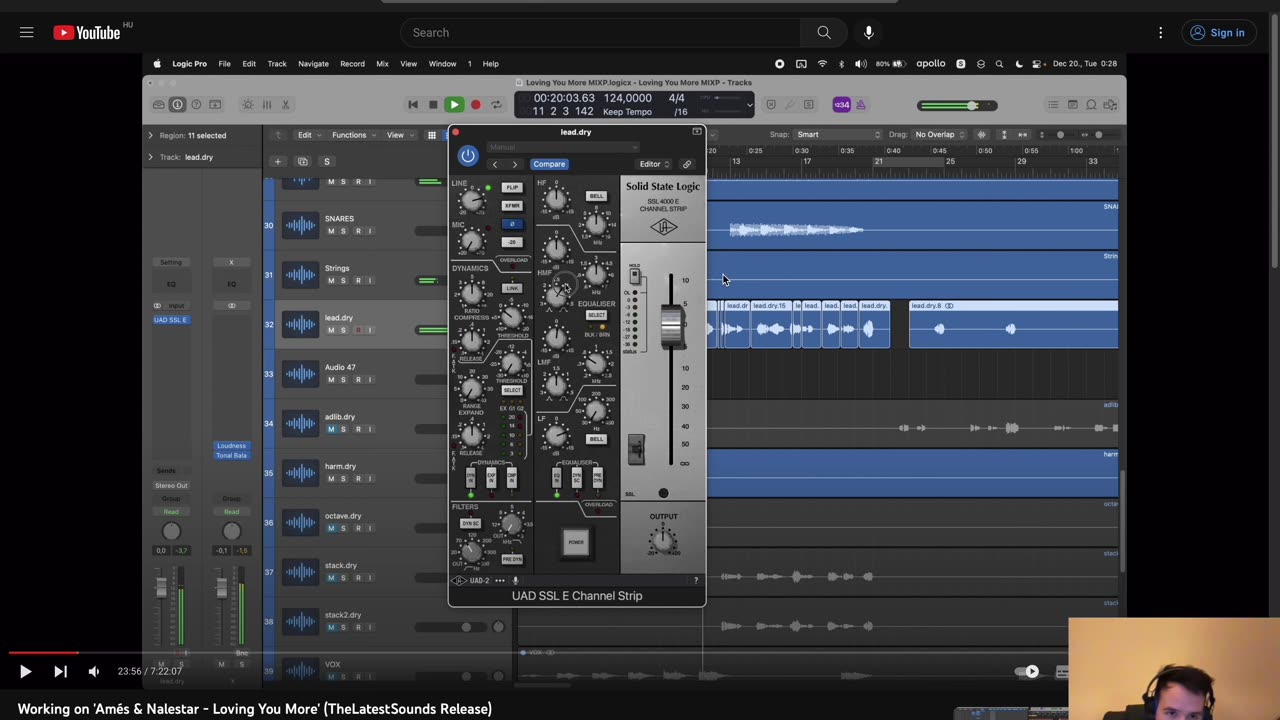Viewport: 1280px width, 720px height.
Task: Open the Snap Smart dropdown
Action: (838, 135)
